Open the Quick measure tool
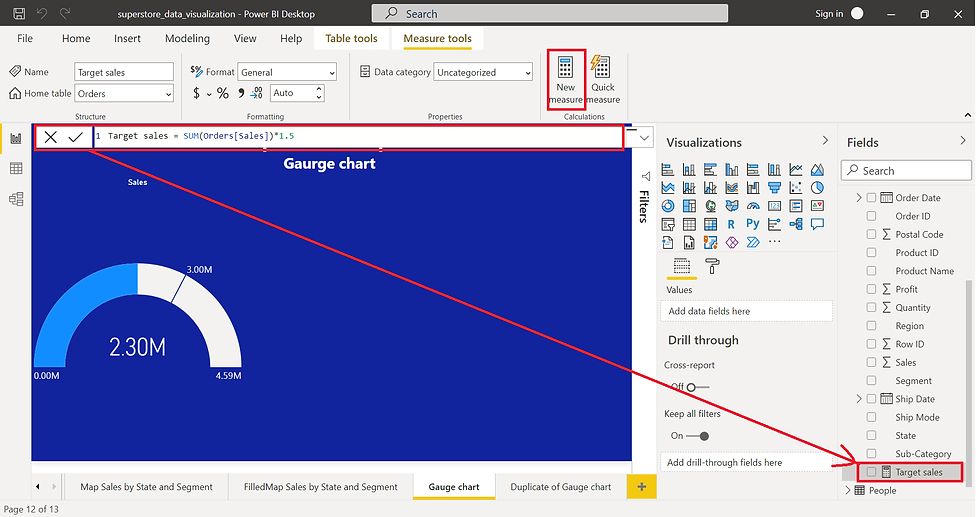This screenshot has height=517, width=980. click(x=602, y=79)
